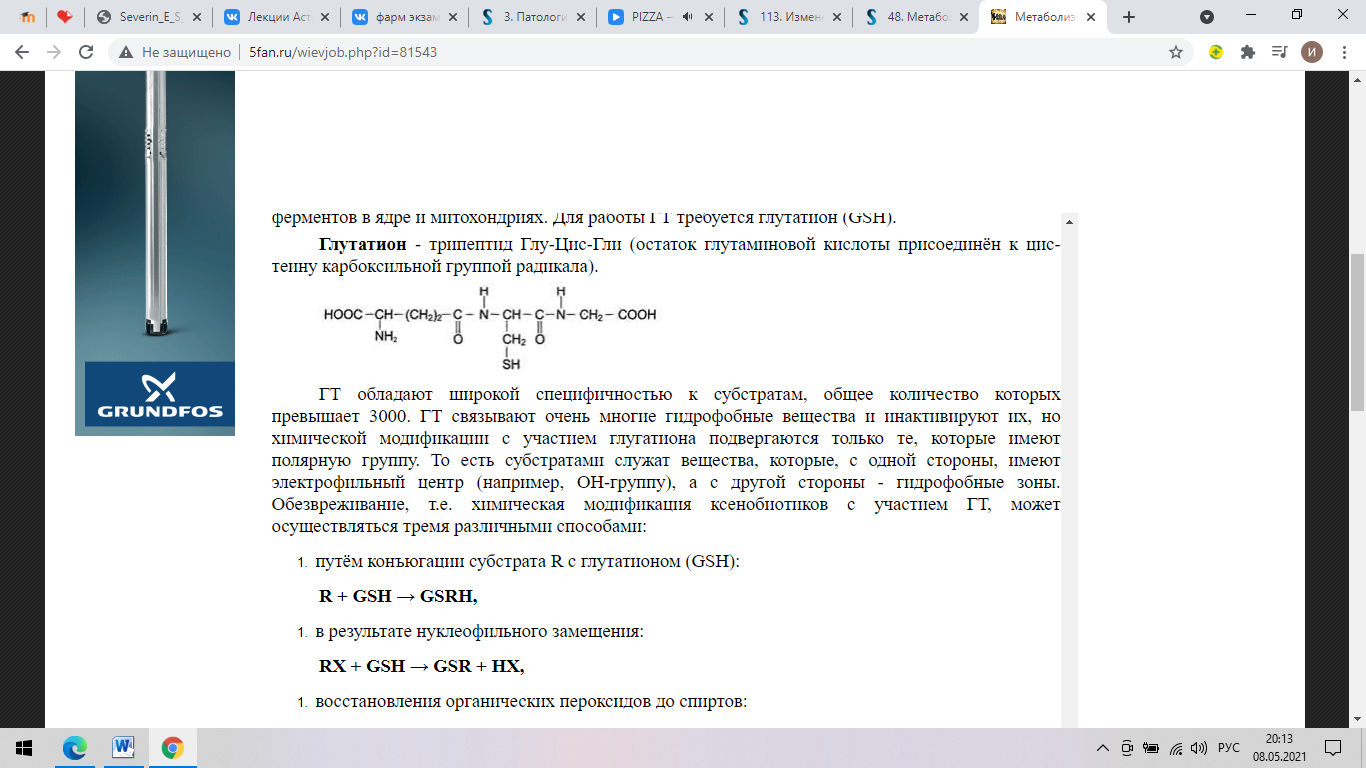This screenshot has width=1366, height=768.
Task: Click the line в результате нуклеофильного замещения
Action: 479,632
